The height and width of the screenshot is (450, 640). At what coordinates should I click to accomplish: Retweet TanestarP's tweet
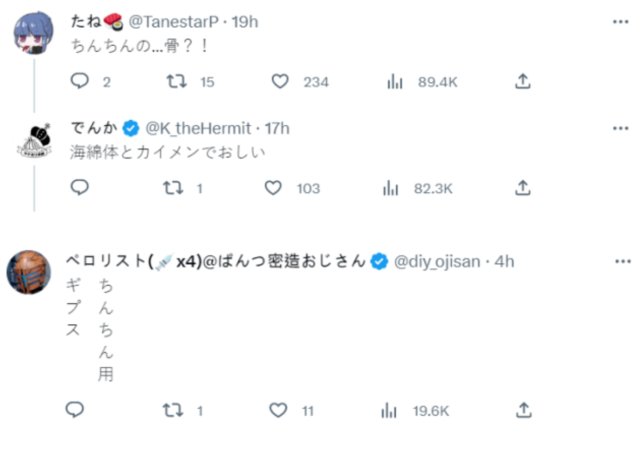(x=174, y=82)
